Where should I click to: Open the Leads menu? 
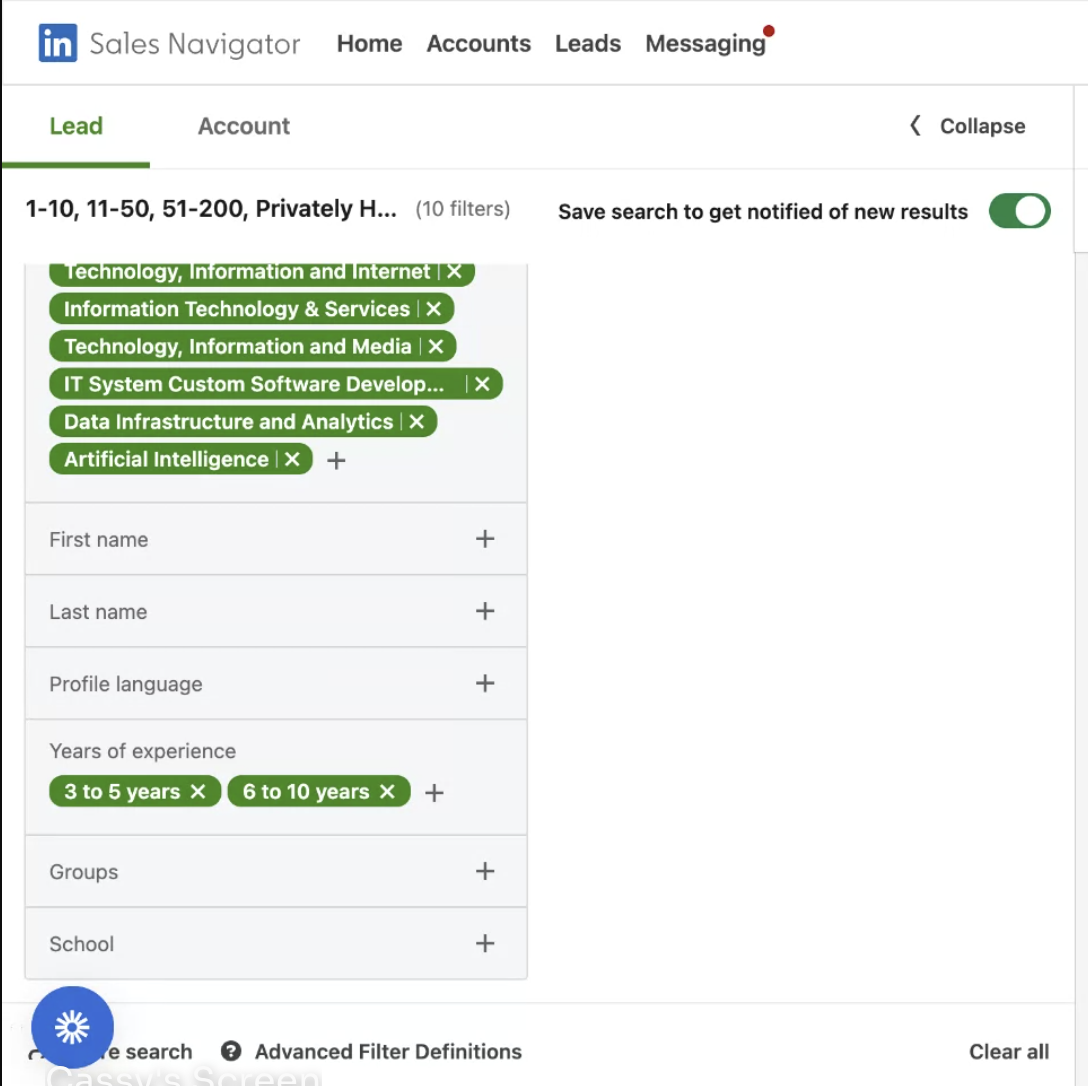588,44
